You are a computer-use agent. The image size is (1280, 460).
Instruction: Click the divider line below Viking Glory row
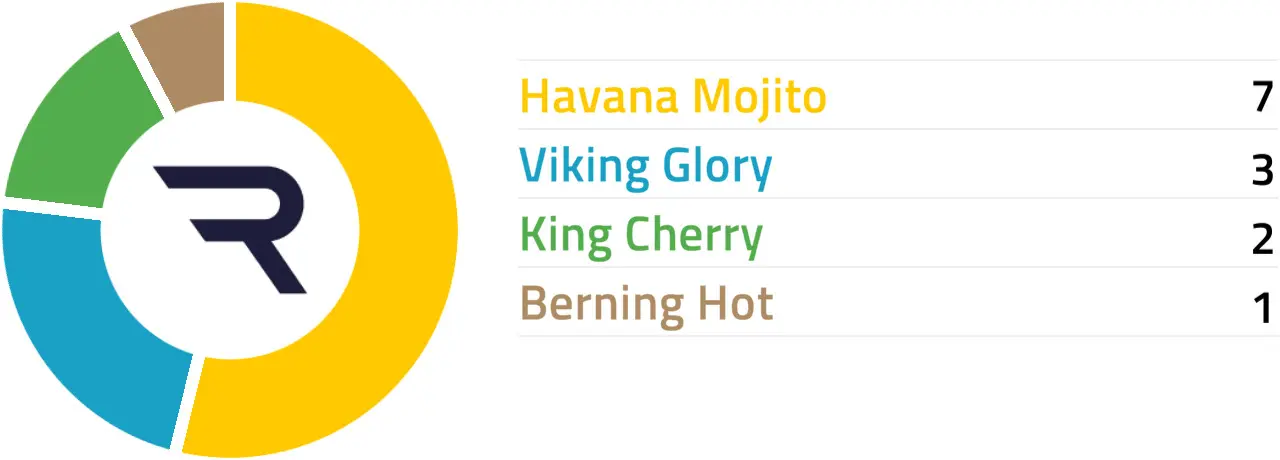(899, 198)
